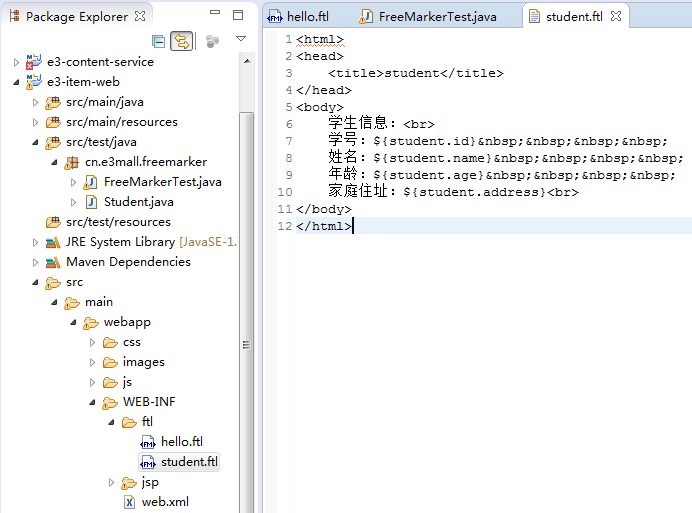Click the e3-content-service project icon

34,62
